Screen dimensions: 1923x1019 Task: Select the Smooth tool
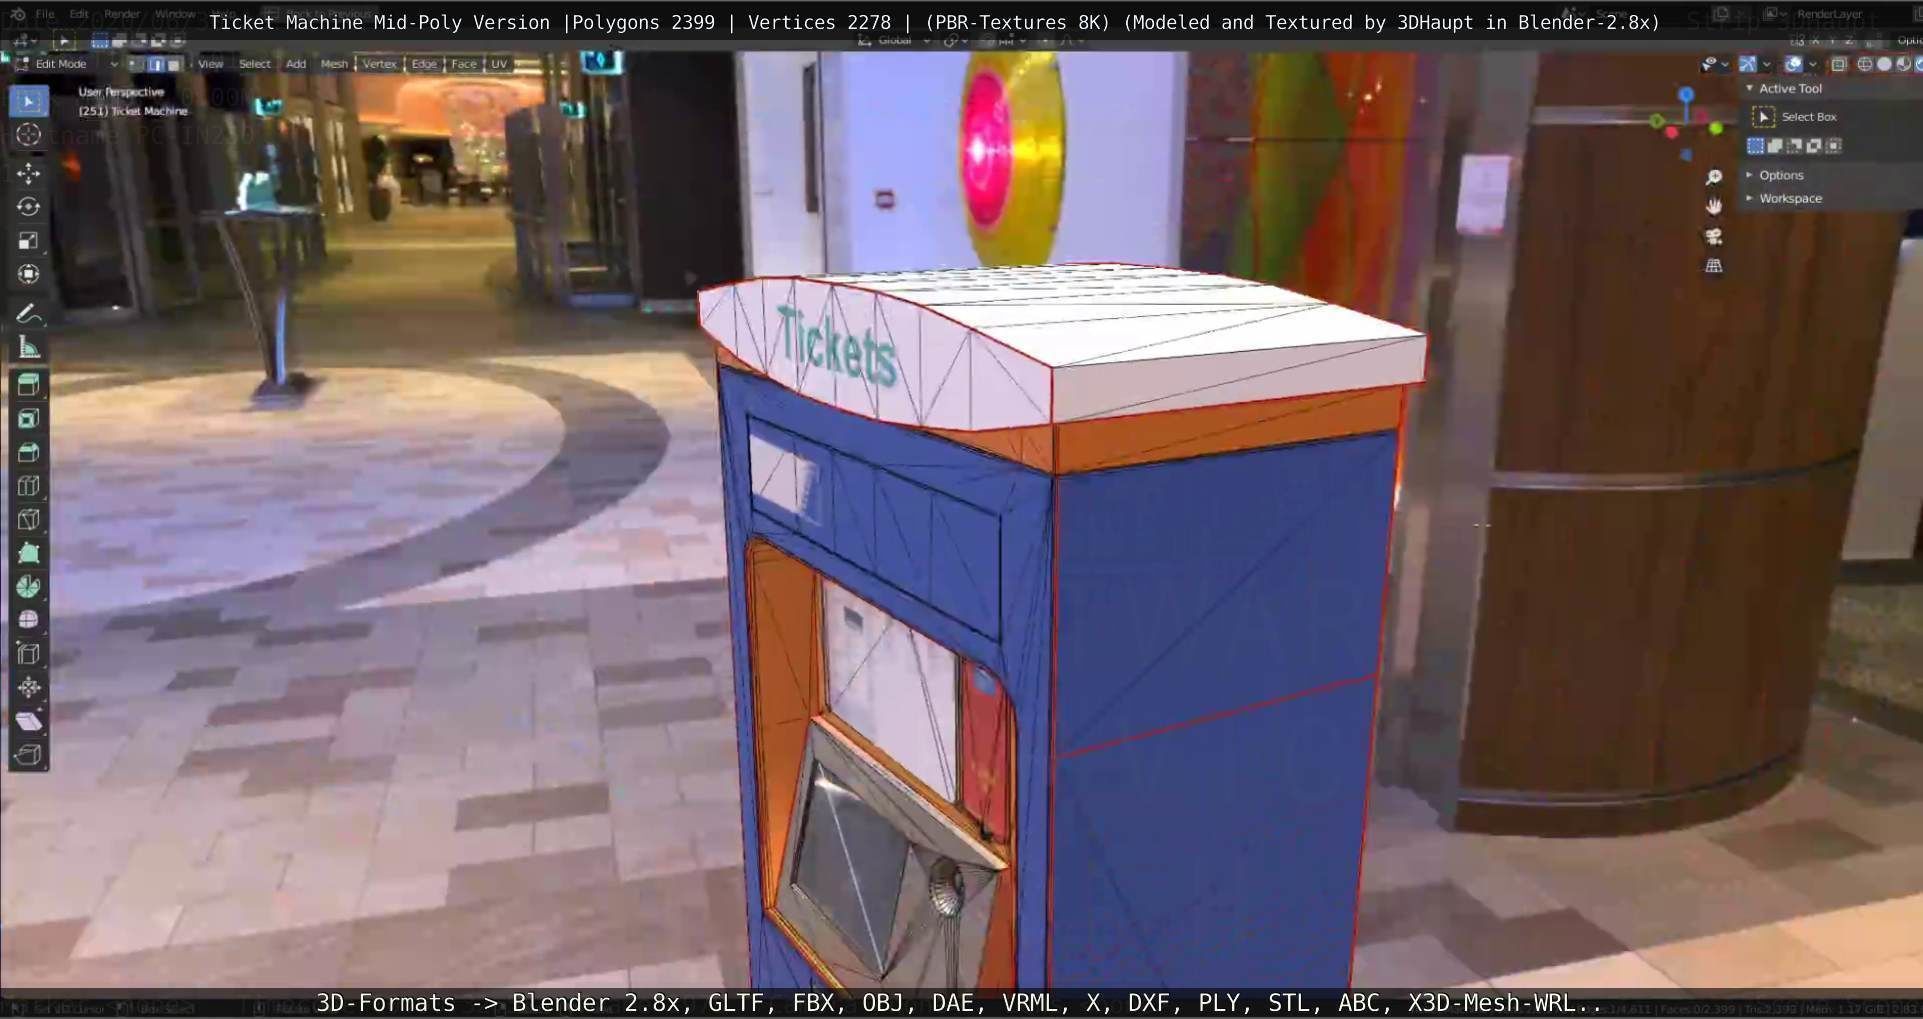(28, 620)
